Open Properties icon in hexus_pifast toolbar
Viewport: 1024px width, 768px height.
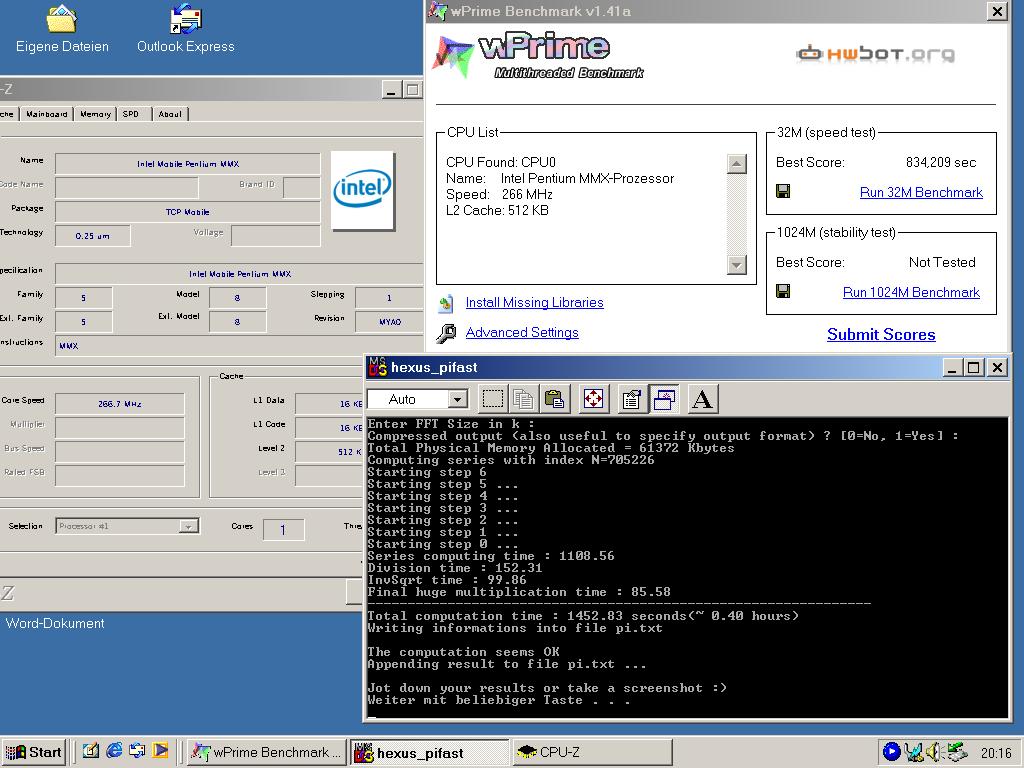632,399
